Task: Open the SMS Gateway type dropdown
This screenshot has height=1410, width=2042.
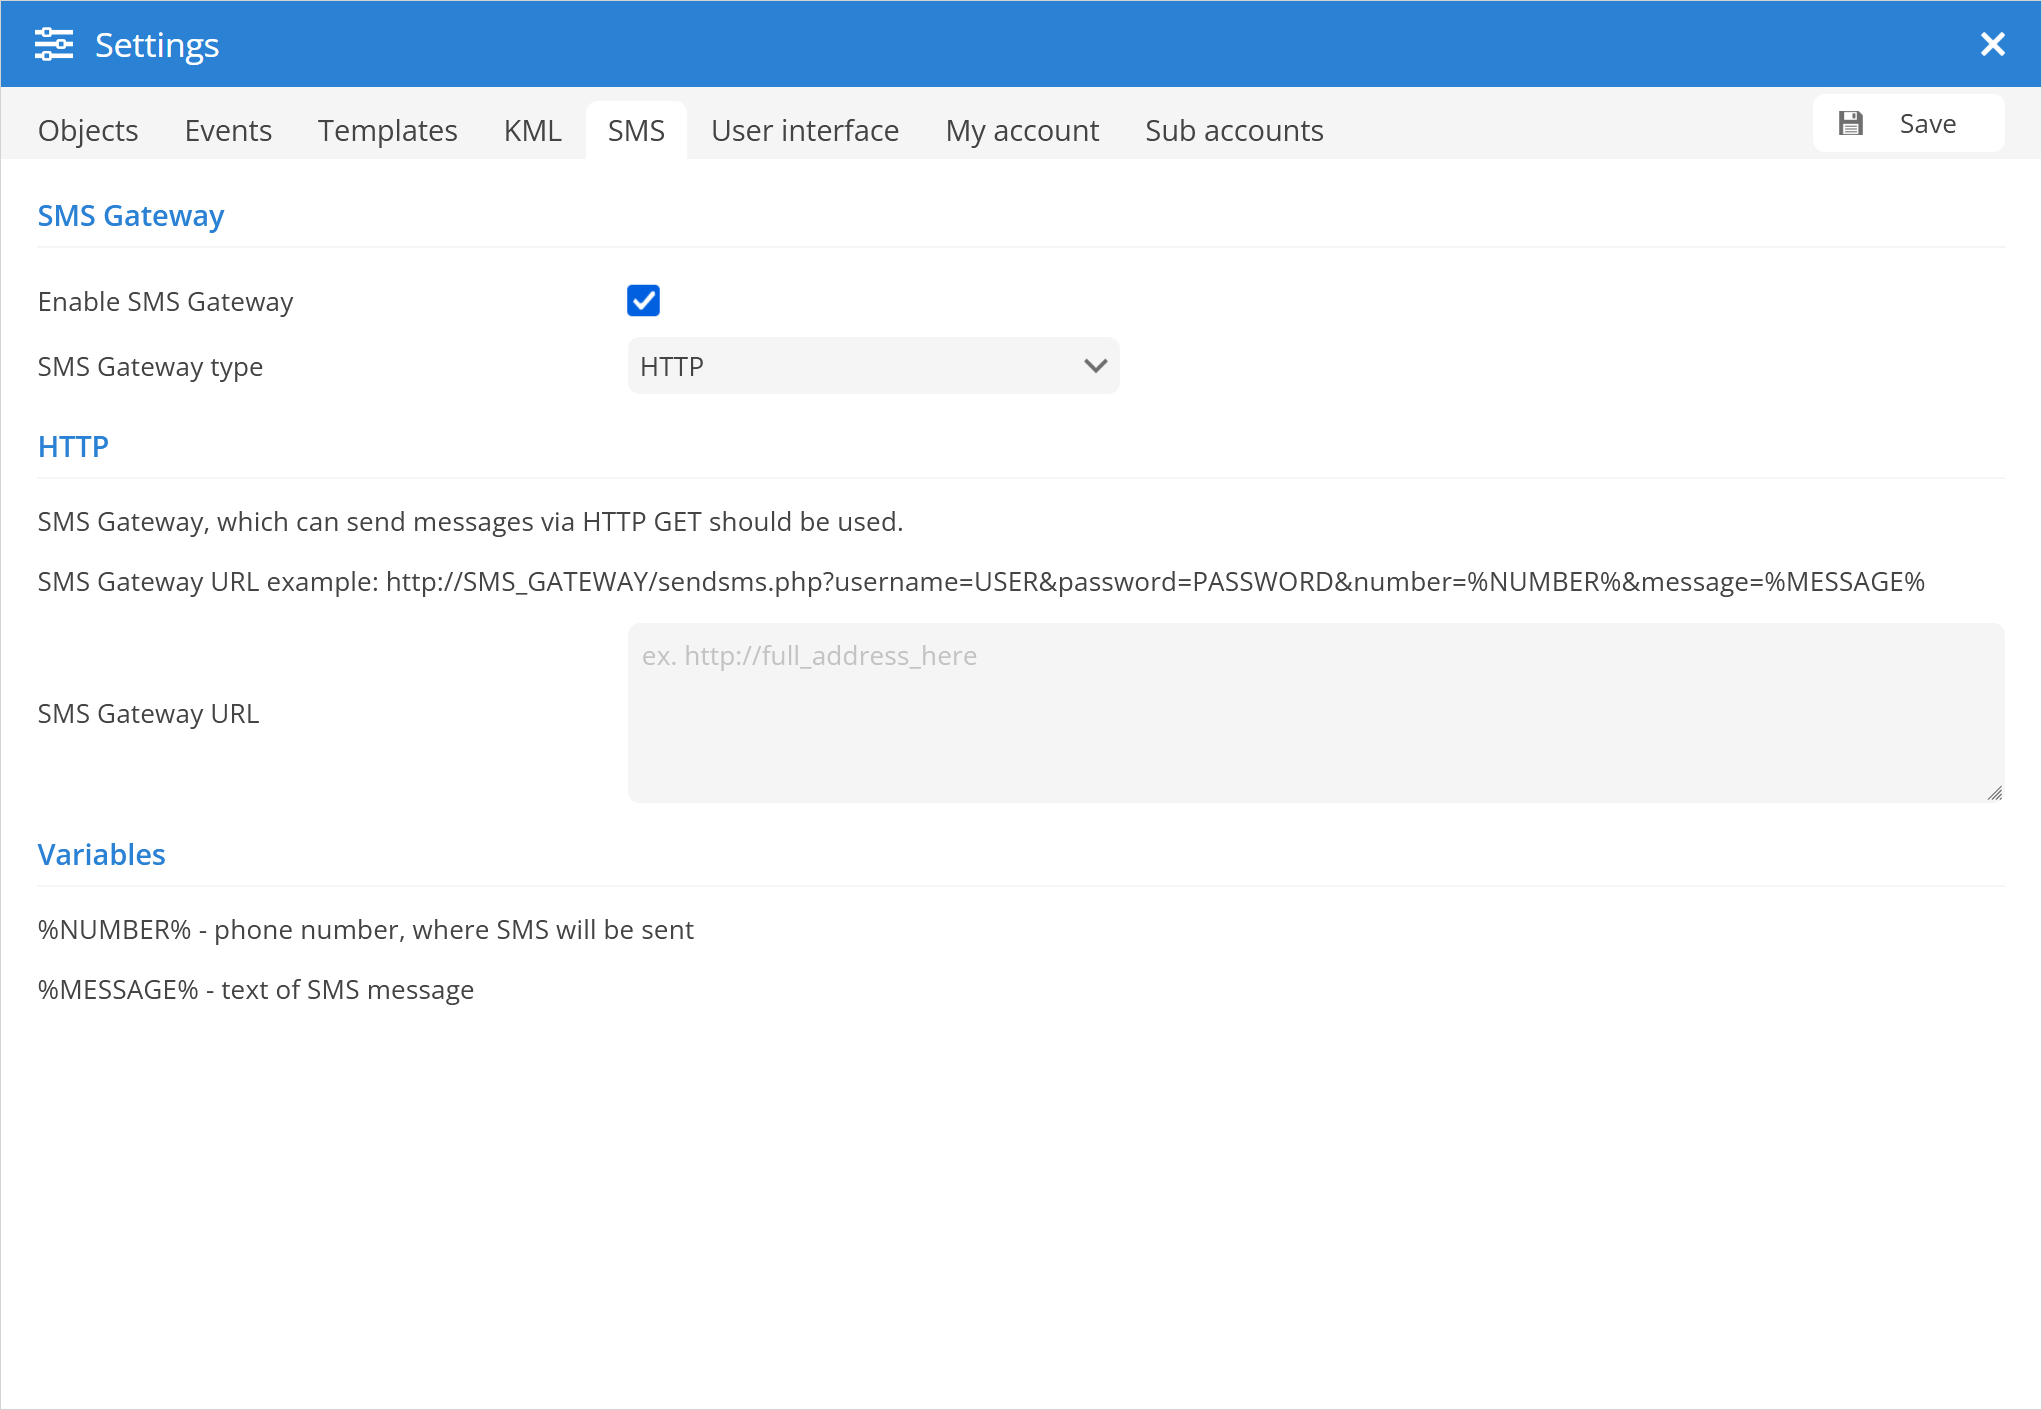Action: tap(872, 366)
